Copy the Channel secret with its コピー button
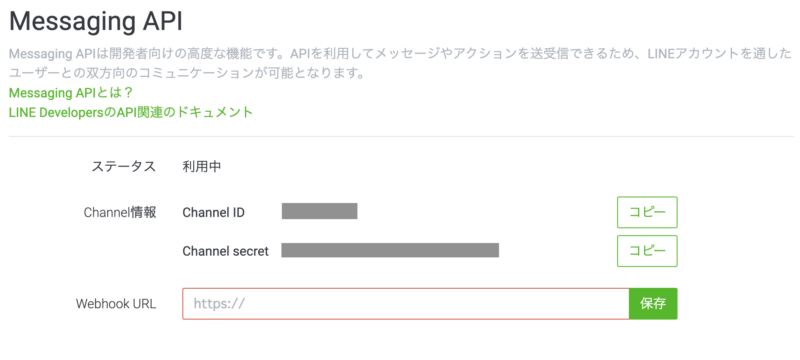The image size is (800, 360). click(647, 251)
